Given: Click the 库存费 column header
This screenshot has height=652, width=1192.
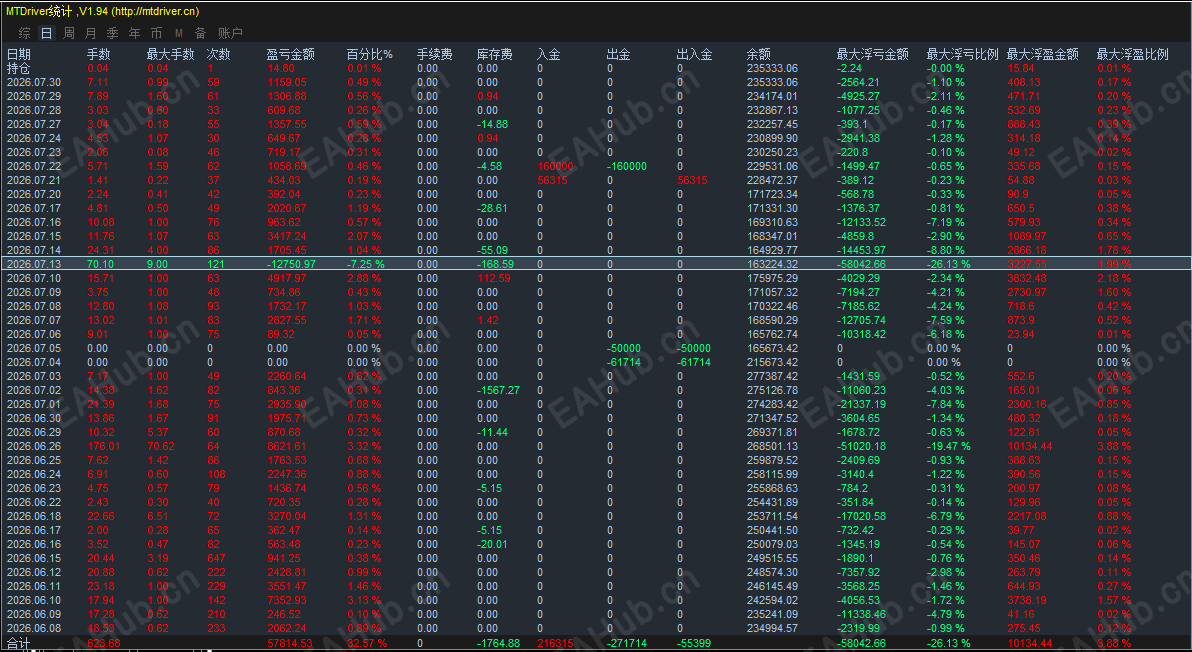Looking at the screenshot, I should click(495, 54).
